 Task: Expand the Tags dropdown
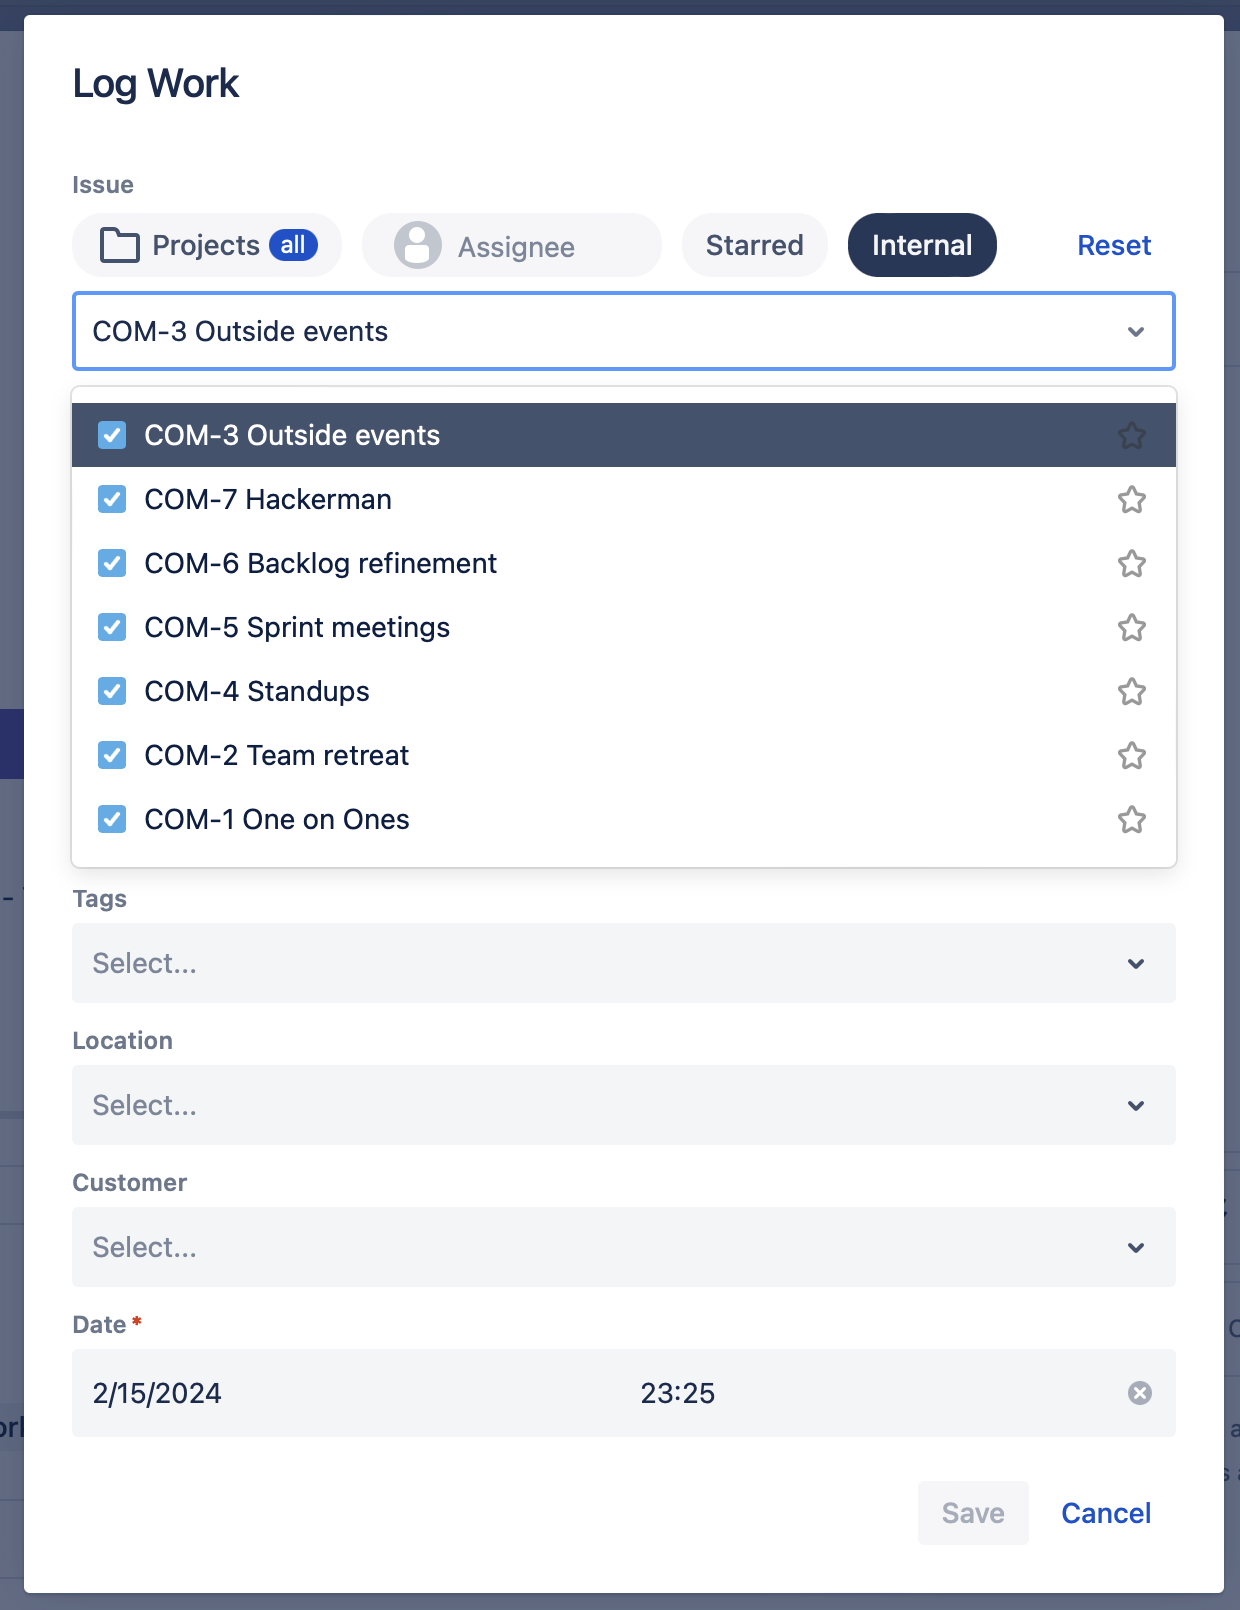[x=623, y=963]
